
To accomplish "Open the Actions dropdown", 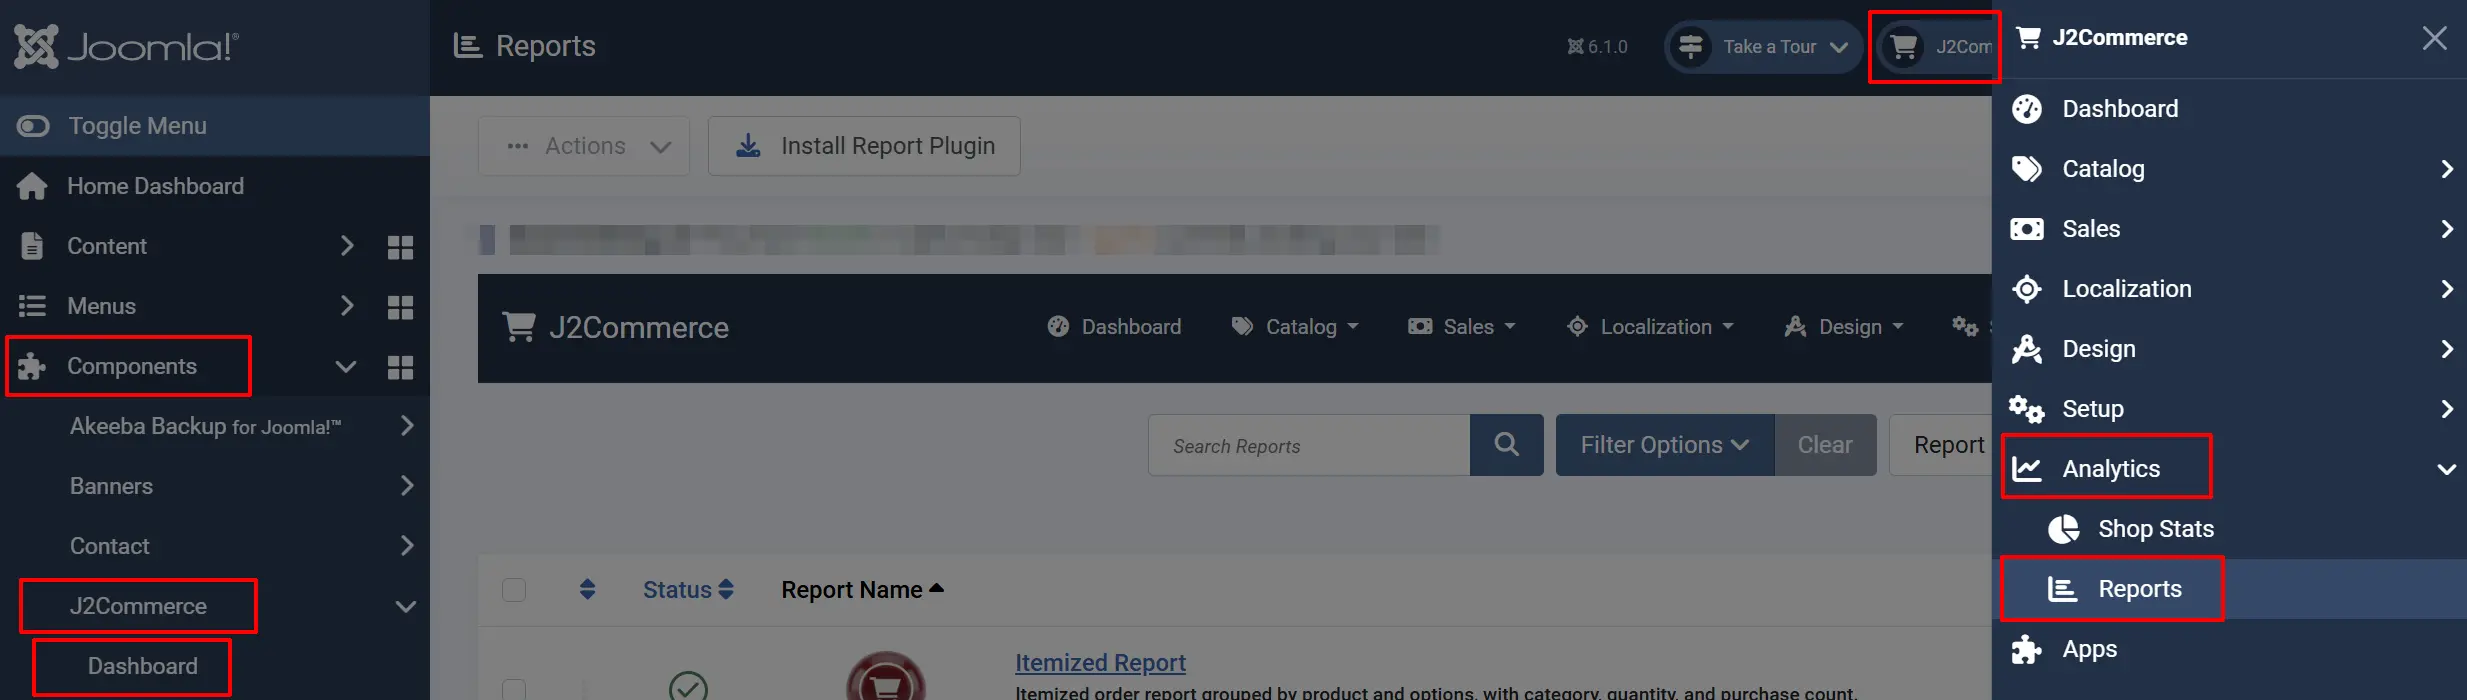I will click(584, 146).
